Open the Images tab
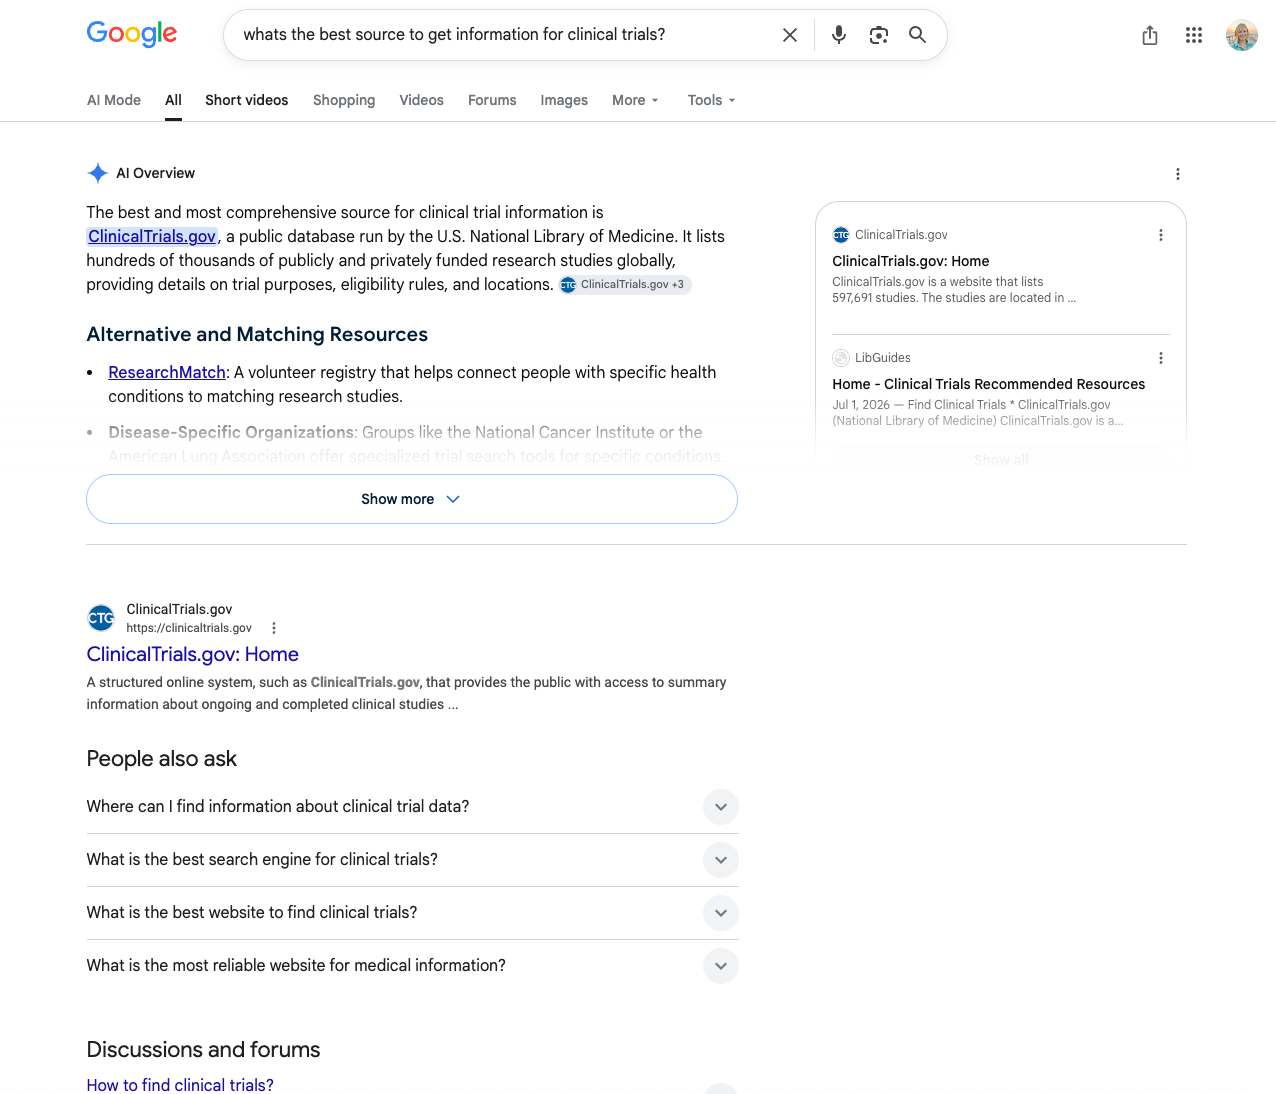The image size is (1276, 1094). (564, 100)
